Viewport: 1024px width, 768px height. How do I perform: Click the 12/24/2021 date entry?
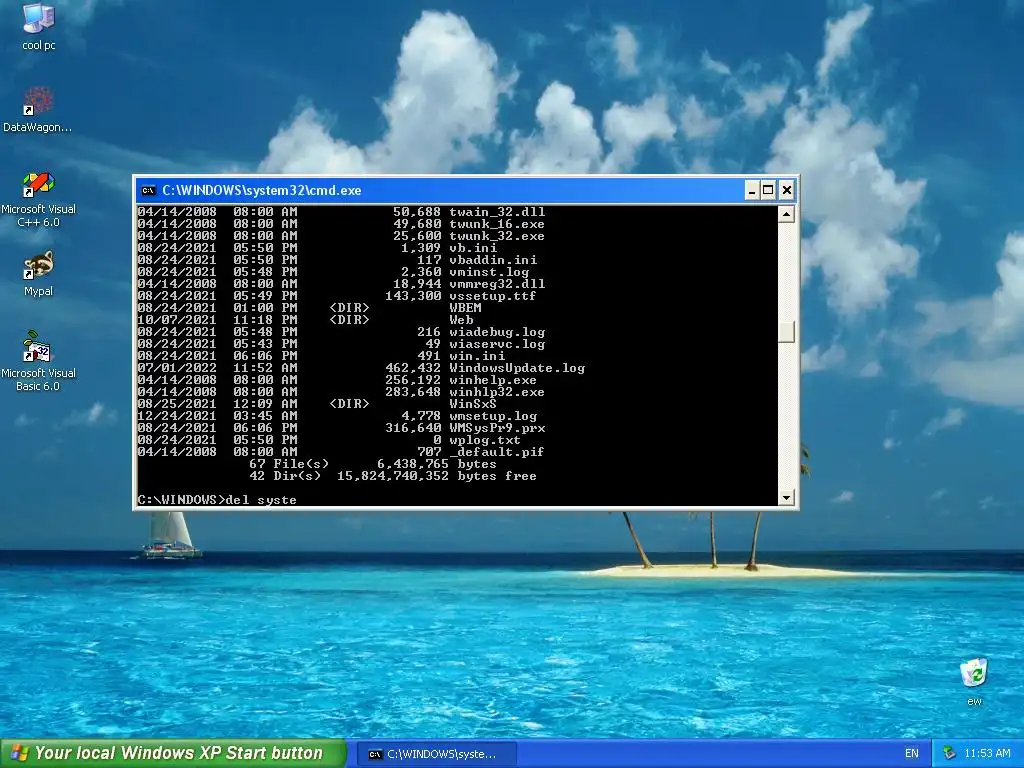[x=177, y=416]
